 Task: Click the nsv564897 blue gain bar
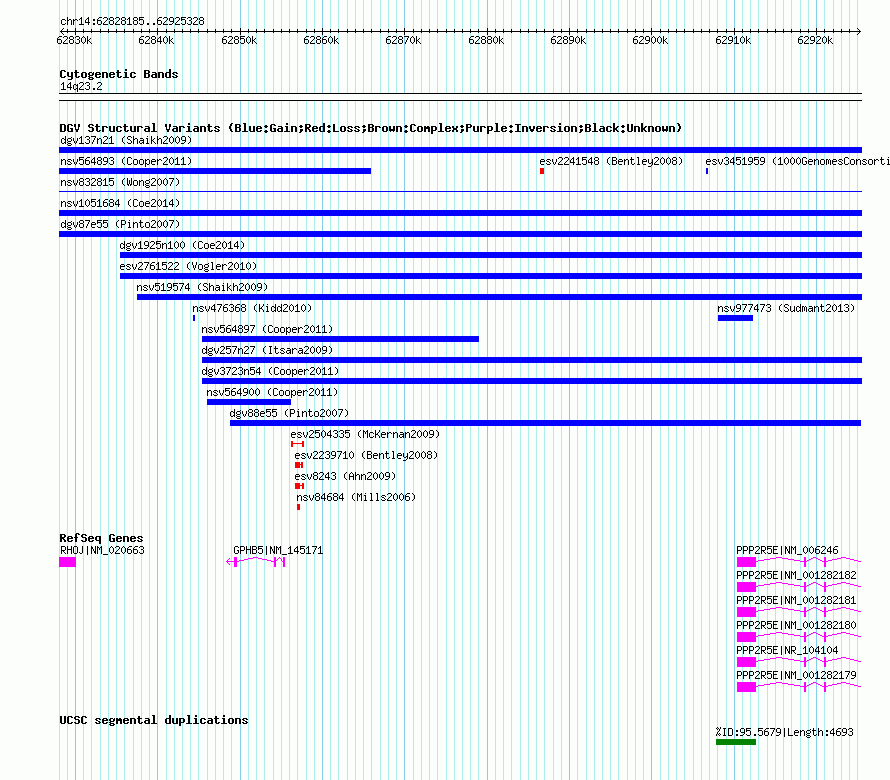[x=340, y=339]
